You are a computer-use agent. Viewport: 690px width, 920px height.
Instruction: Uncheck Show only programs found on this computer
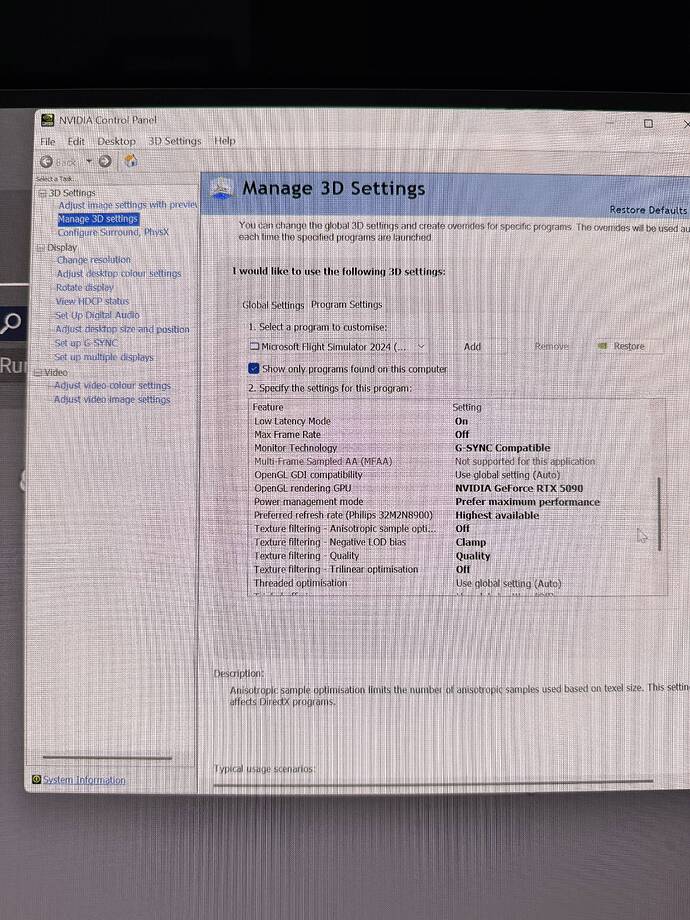253,368
